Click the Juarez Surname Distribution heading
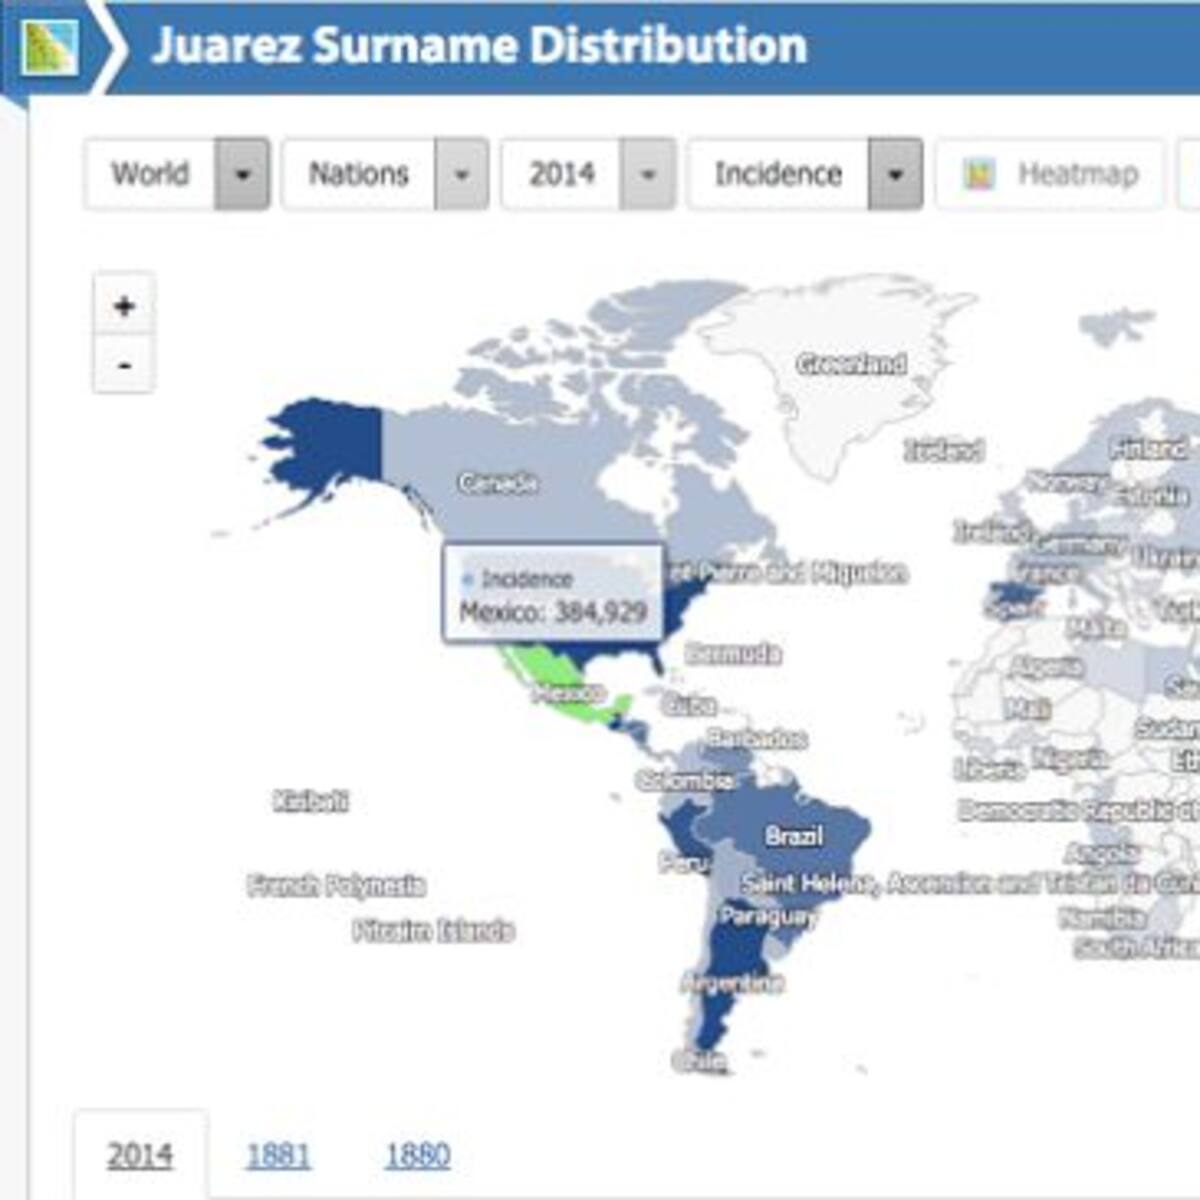 [x=479, y=45]
